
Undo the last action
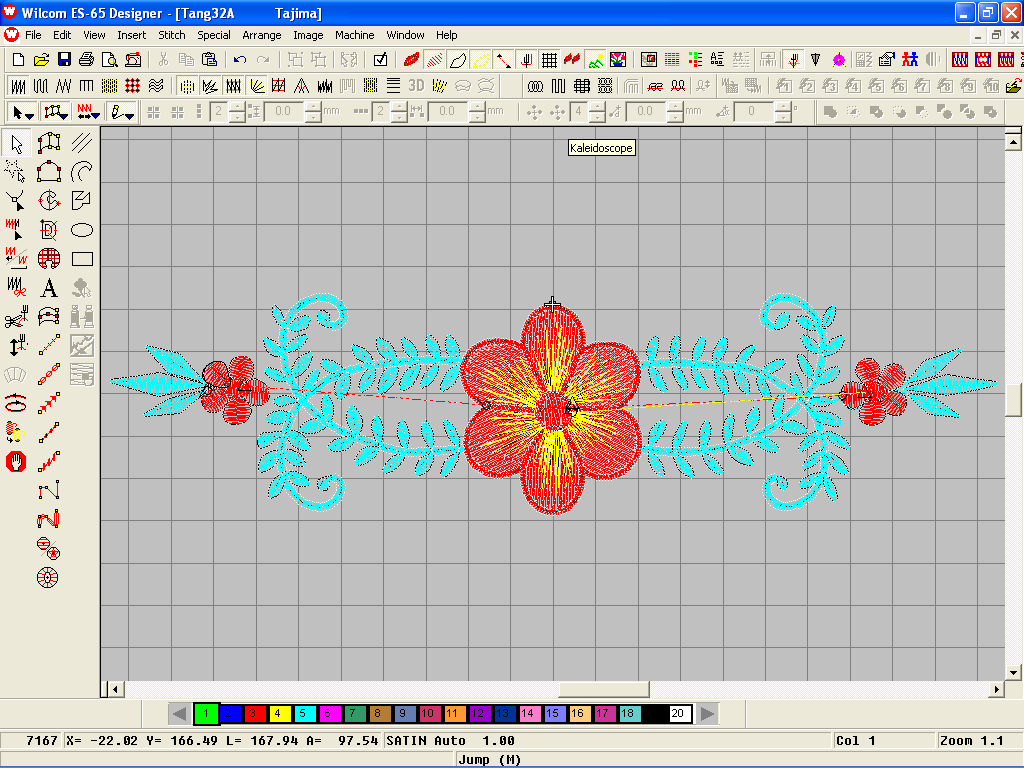click(240, 60)
